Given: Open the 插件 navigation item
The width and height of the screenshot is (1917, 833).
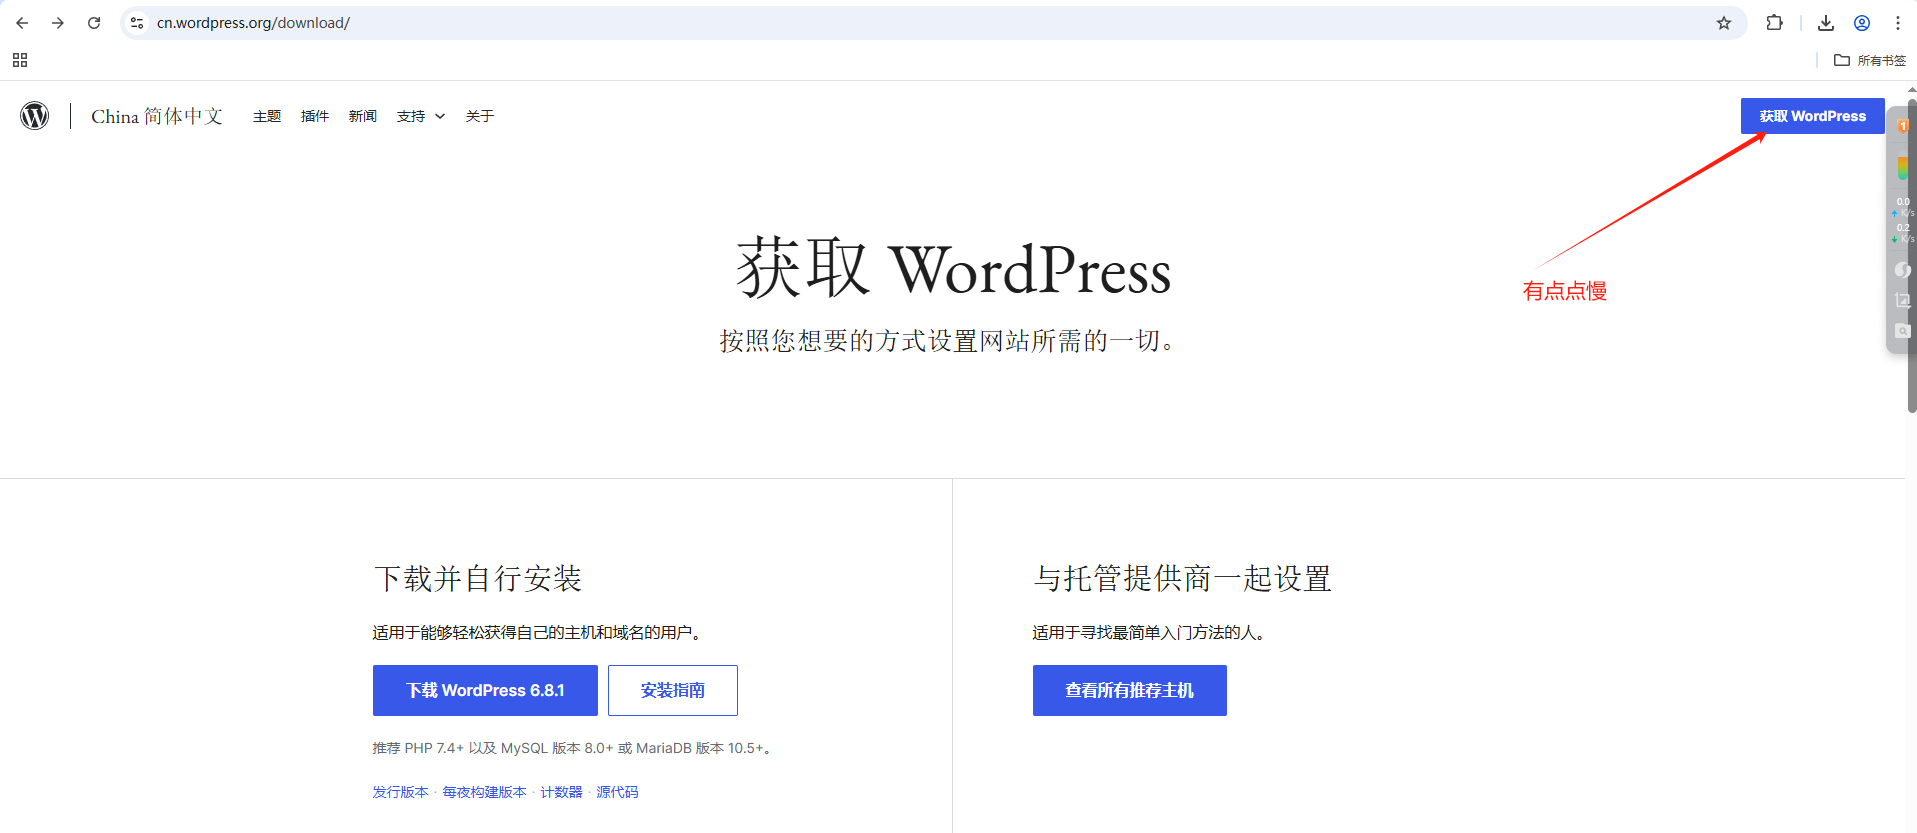Looking at the screenshot, I should pyautogui.click(x=315, y=117).
